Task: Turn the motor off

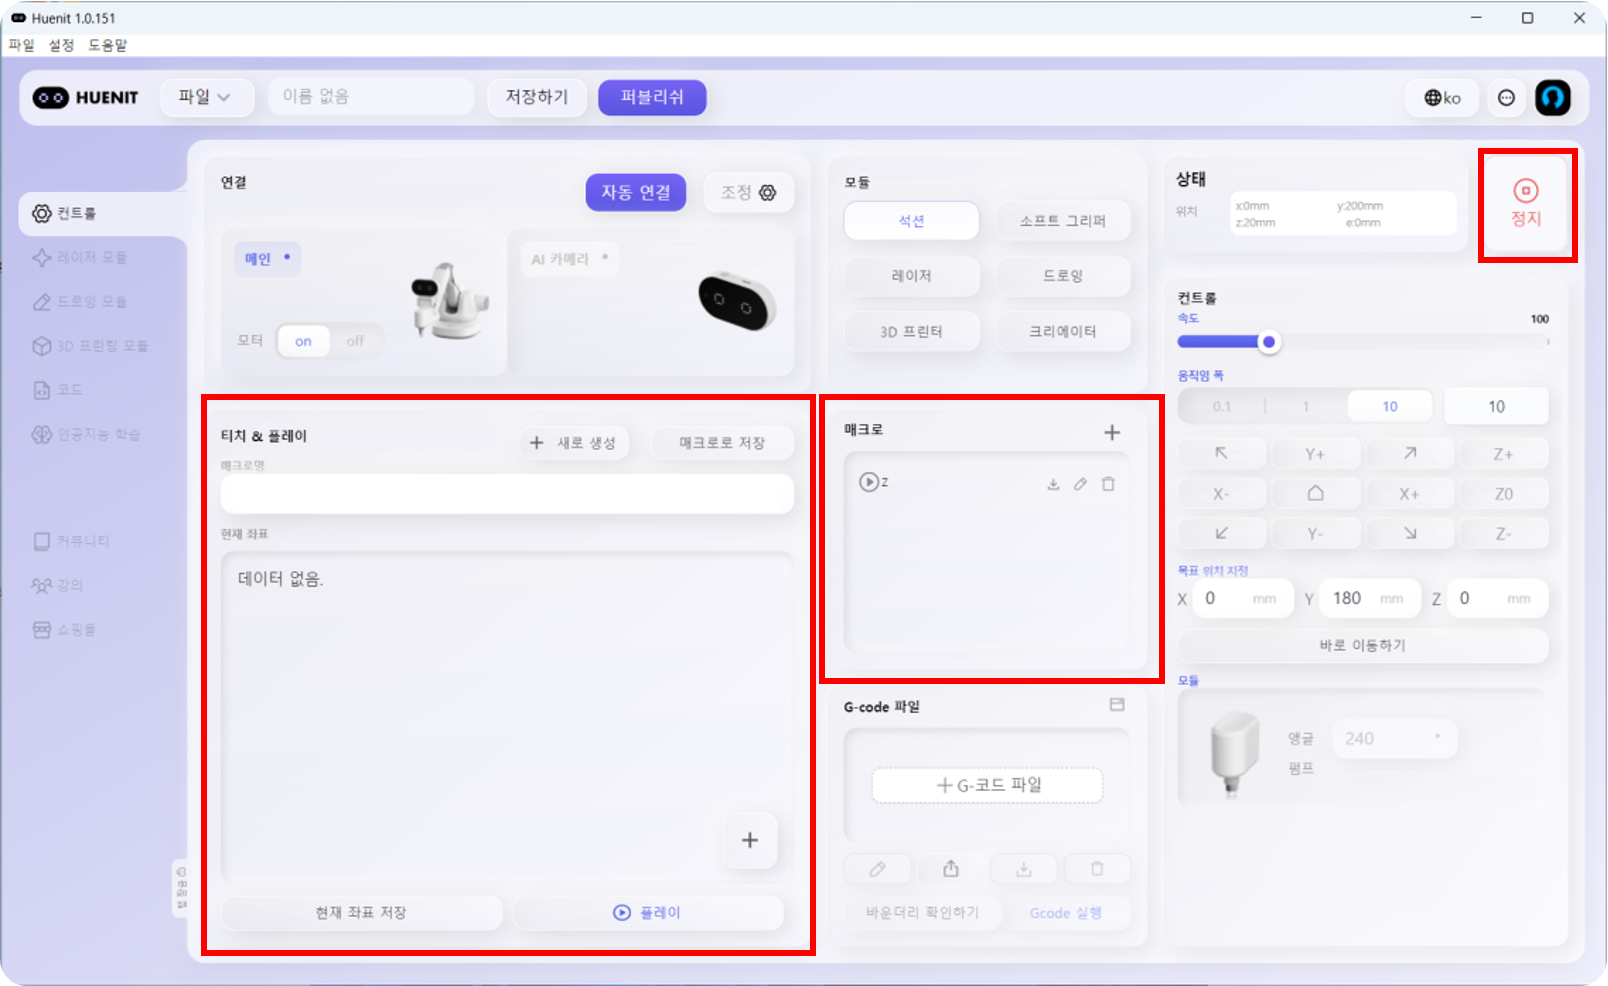Action: click(355, 341)
